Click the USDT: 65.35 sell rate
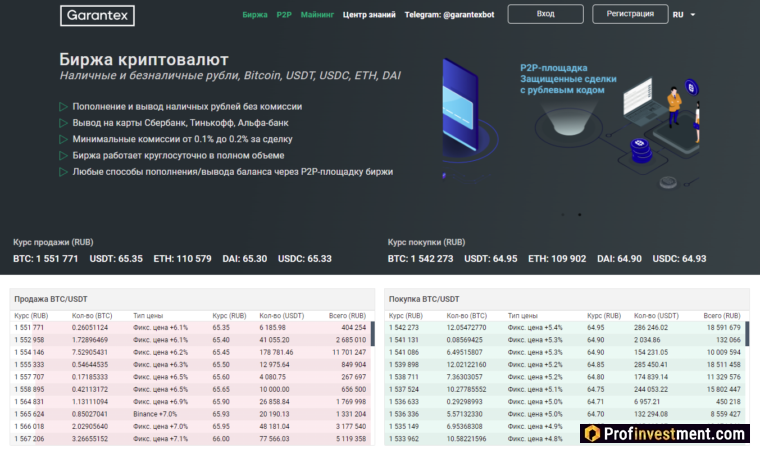Image resolution: width=760 pixels, height=453 pixels. pos(116,259)
